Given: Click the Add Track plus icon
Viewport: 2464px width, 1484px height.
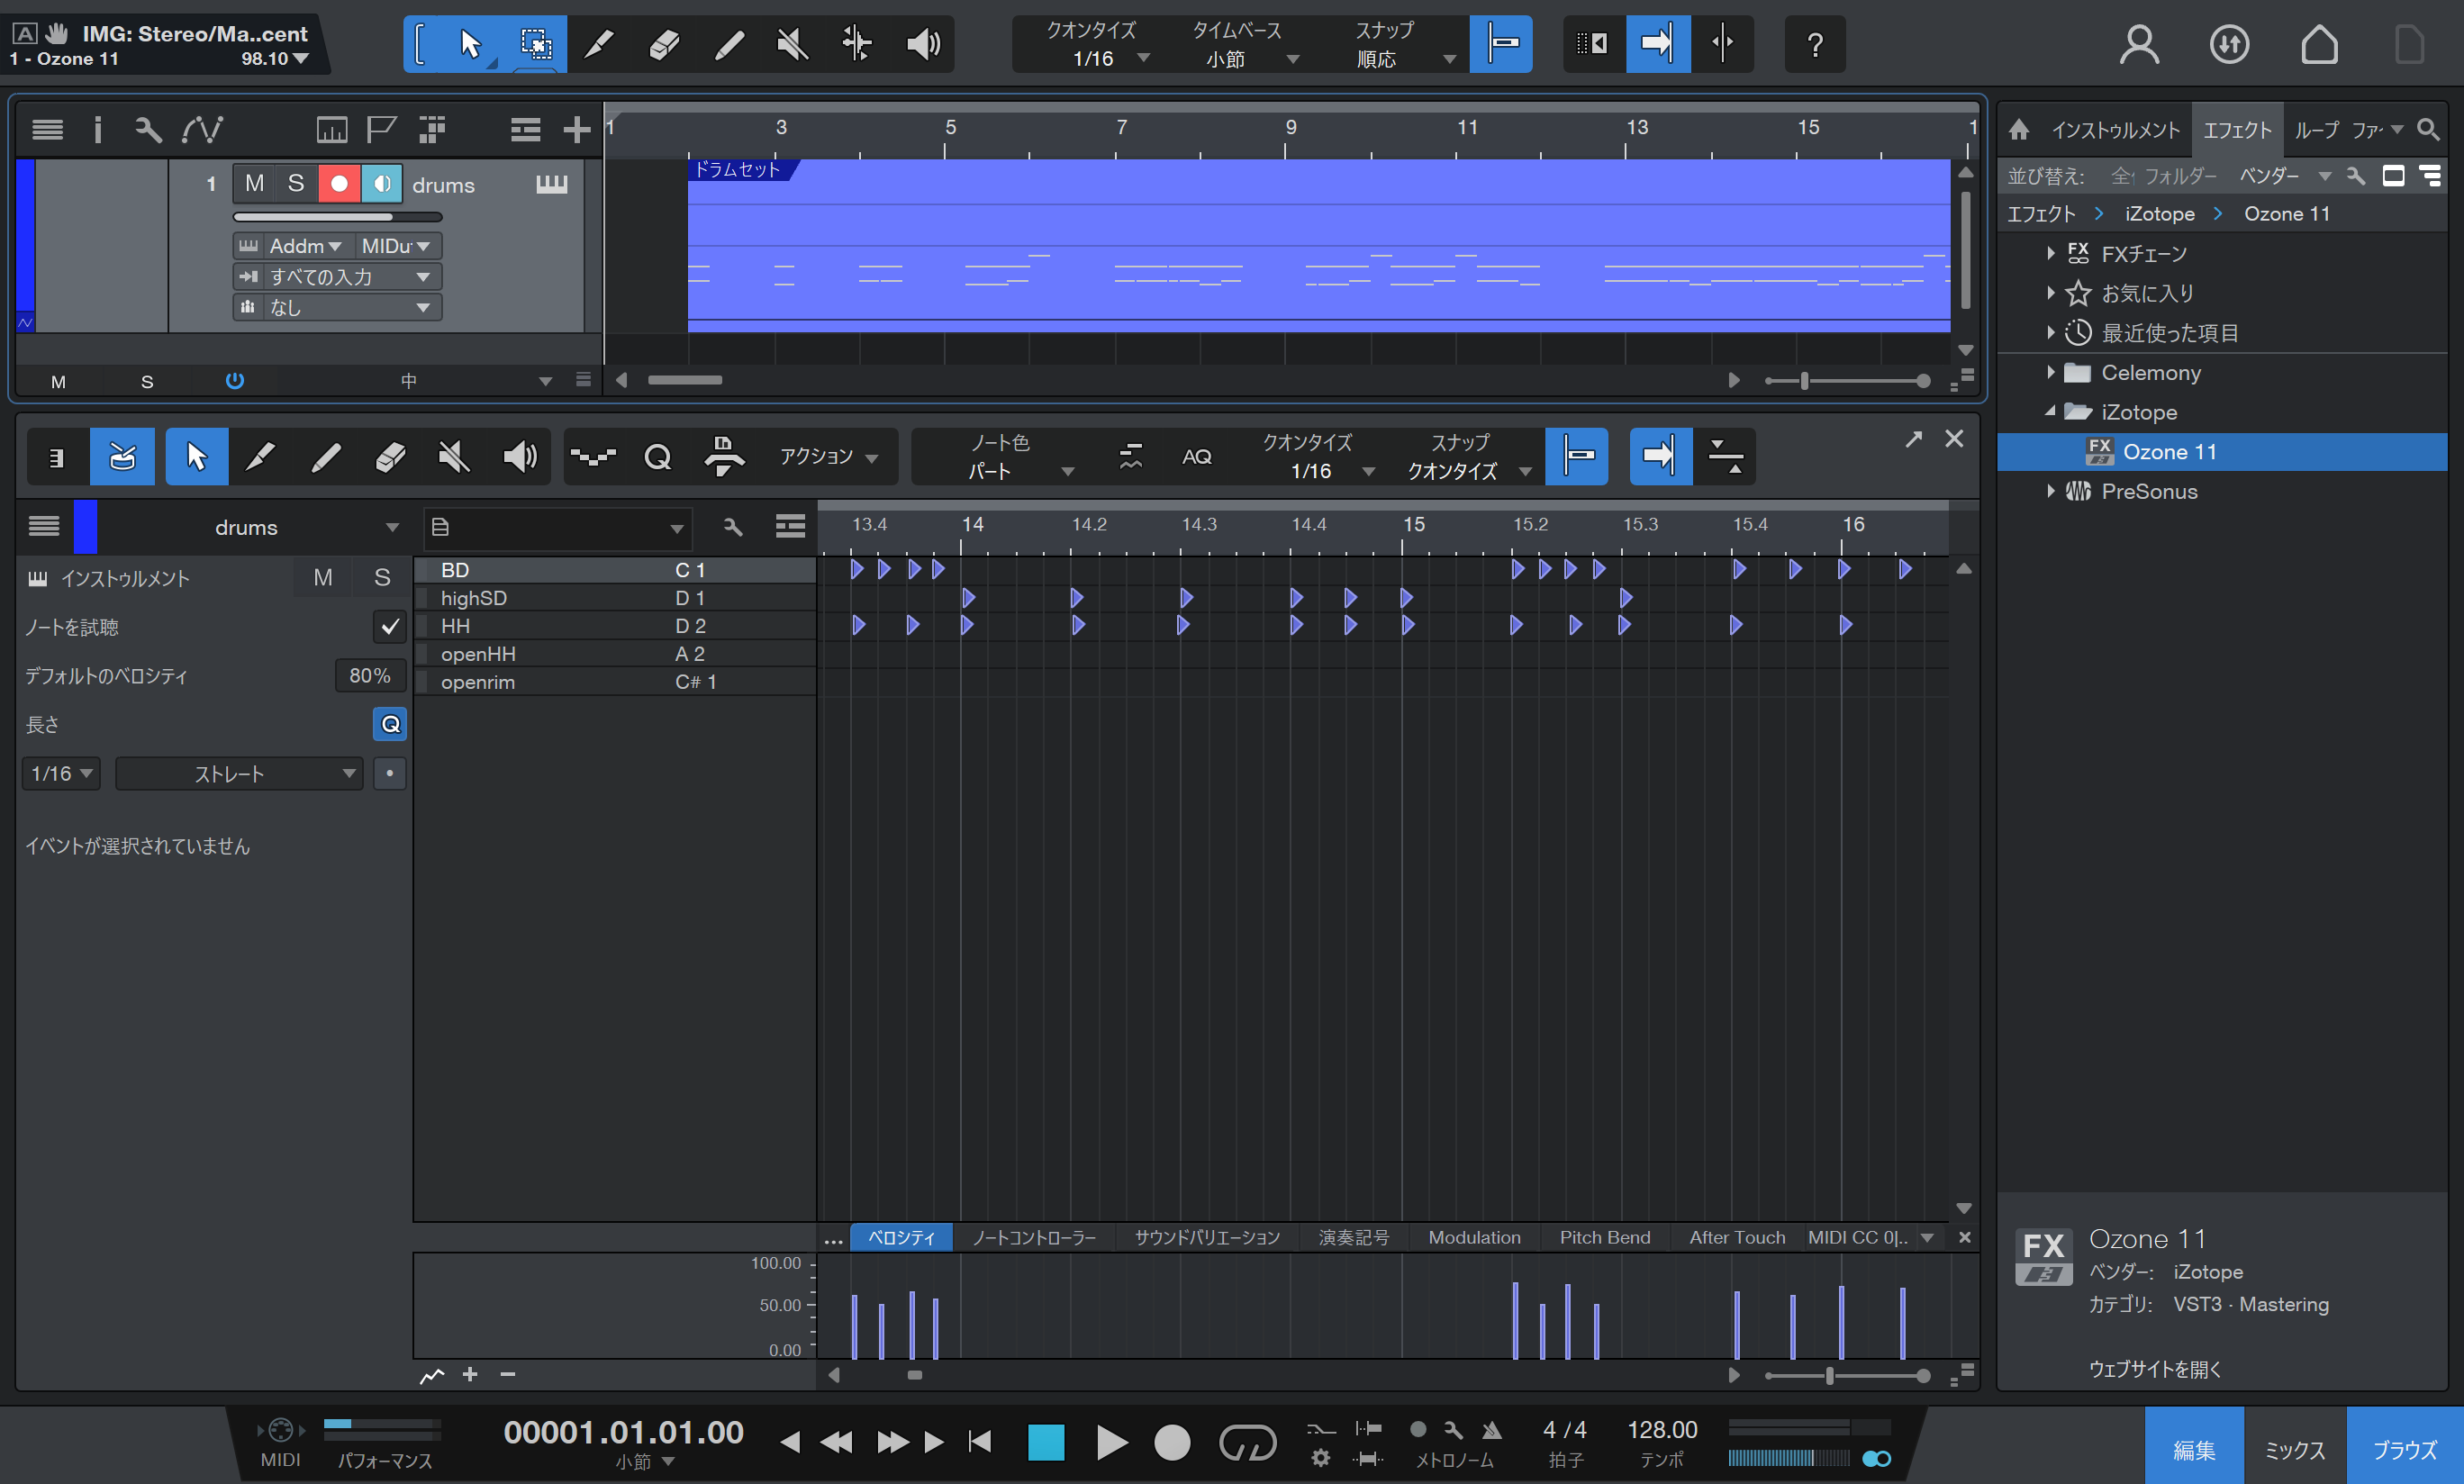Looking at the screenshot, I should coord(576,129).
